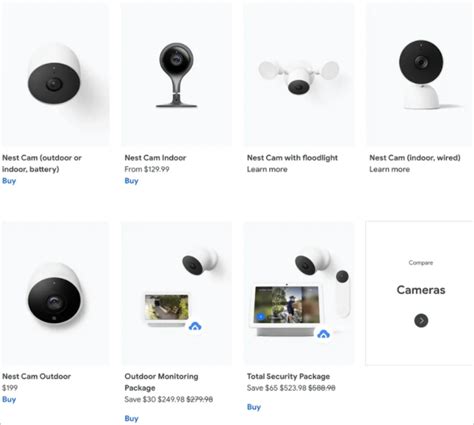Open Nest Cam indoor wired image
Viewport: 474px width, 425px height.
(x=419, y=74)
